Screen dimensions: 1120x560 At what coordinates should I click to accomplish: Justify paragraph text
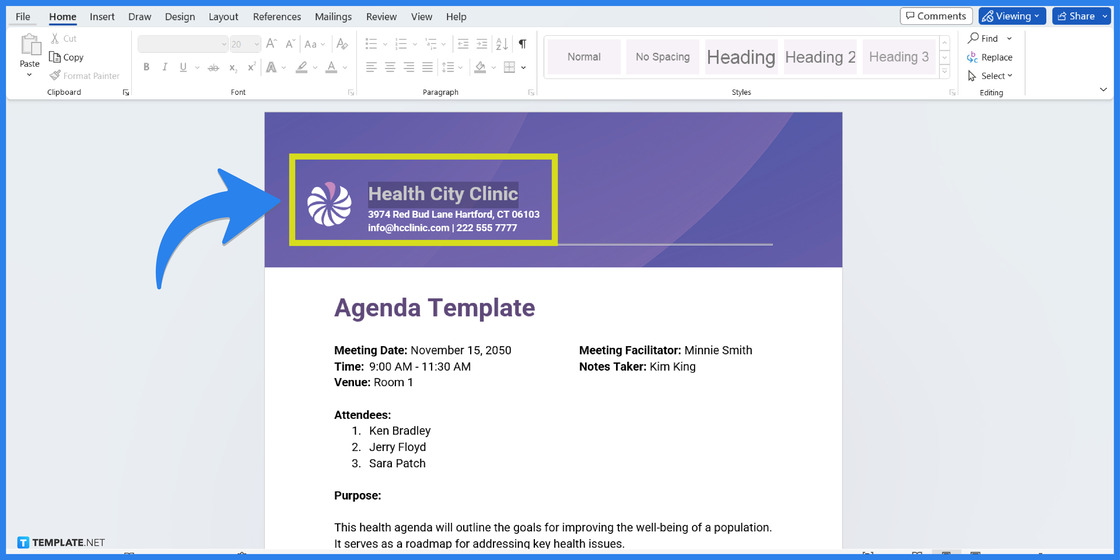click(427, 68)
